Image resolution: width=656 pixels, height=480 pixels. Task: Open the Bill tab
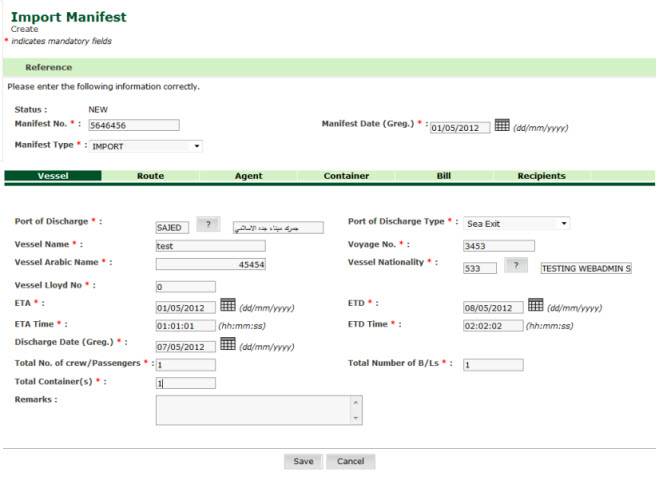(x=444, y=176)
